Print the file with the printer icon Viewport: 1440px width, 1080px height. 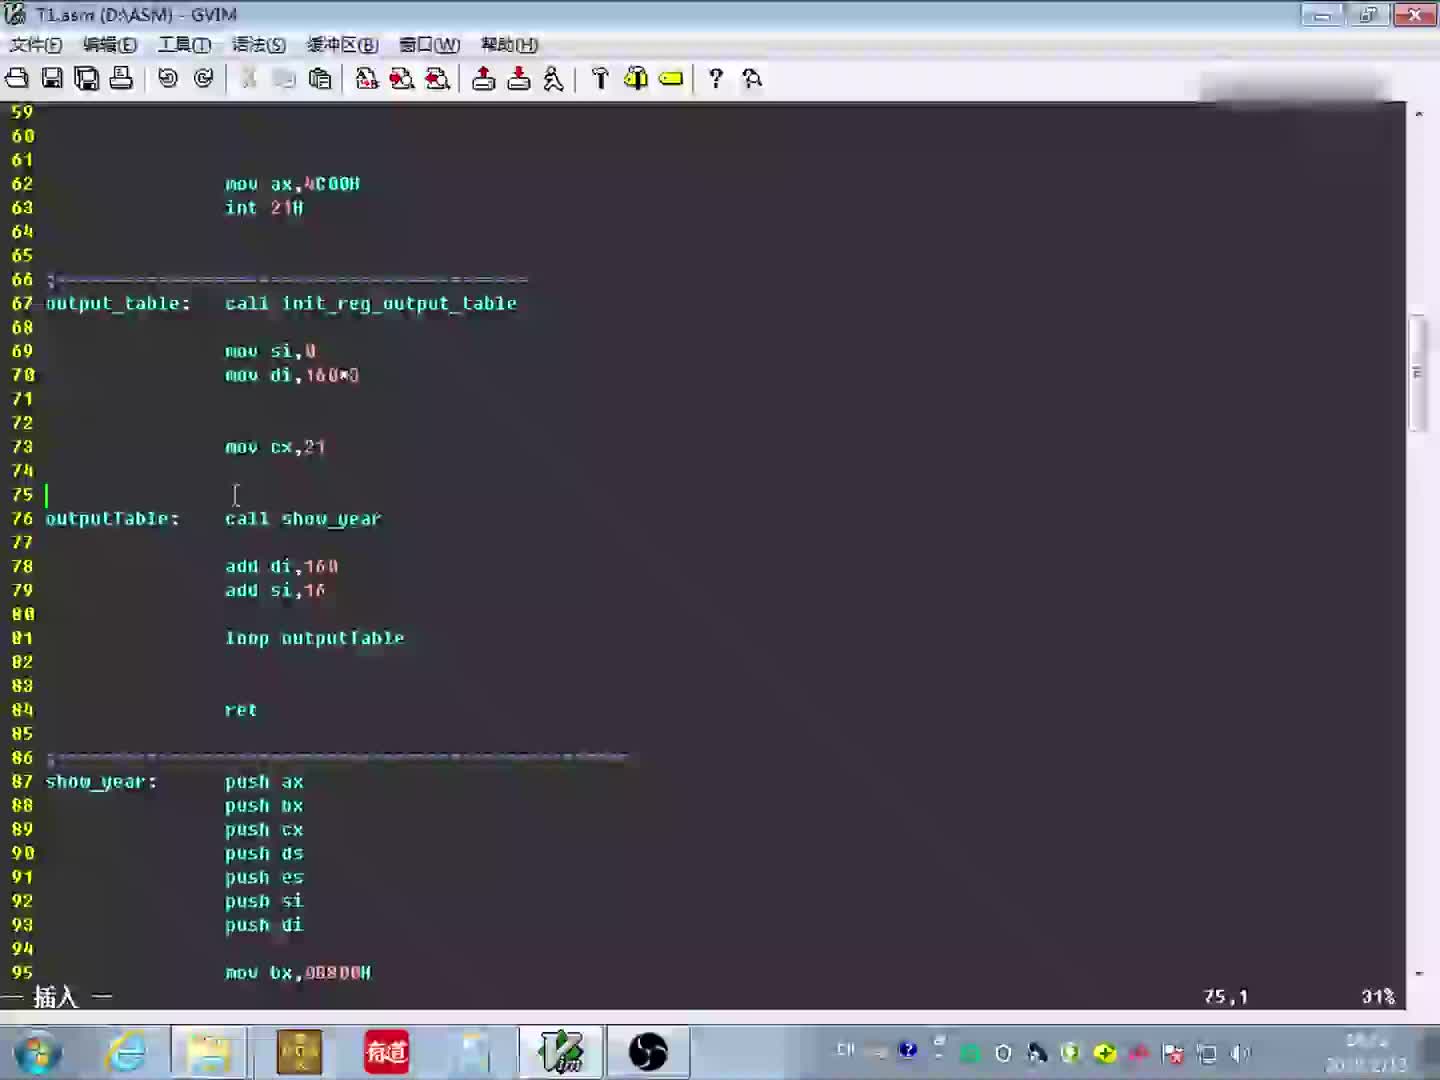[x=121, y=78]
